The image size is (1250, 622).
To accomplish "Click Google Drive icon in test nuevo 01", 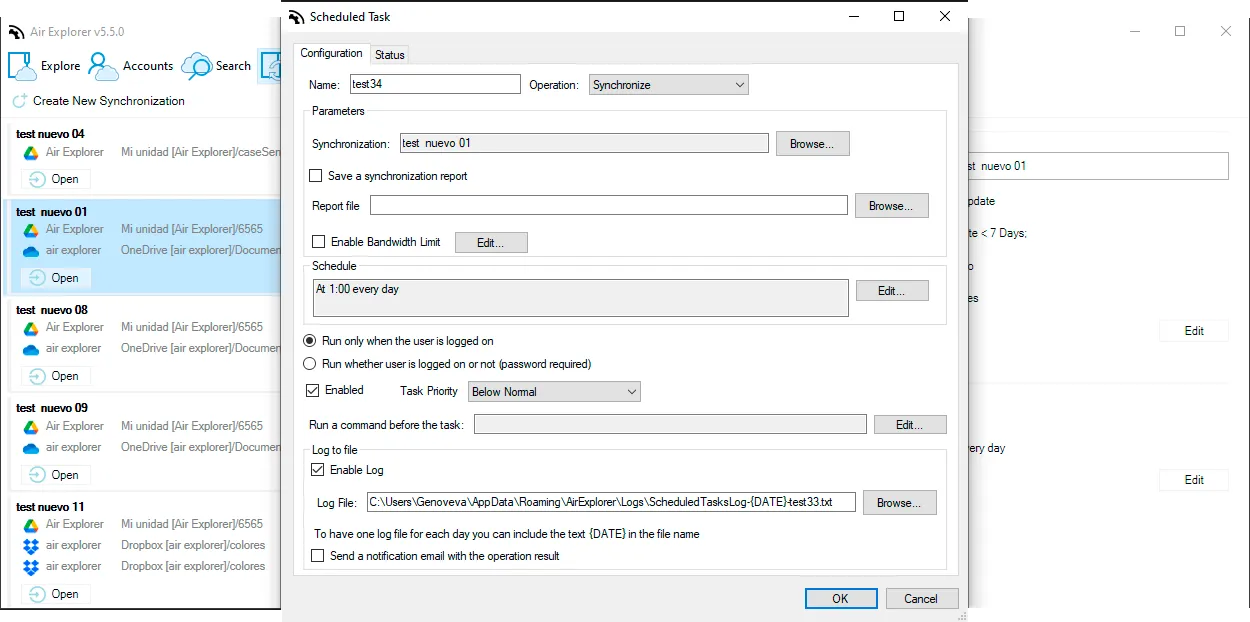I will click(x=31, y=230).
